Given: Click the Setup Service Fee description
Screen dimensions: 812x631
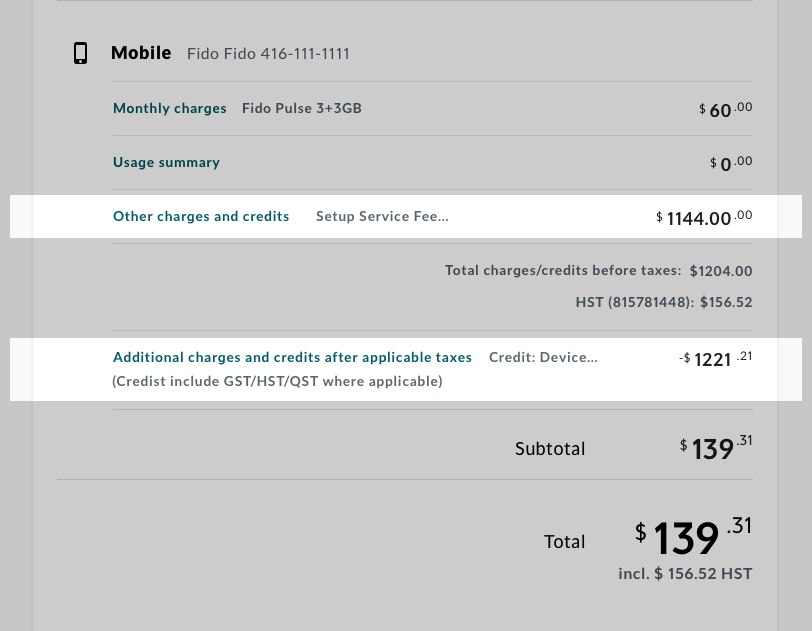Looking at the screenshot, I should pyautogui.click(x=382, y=216).
